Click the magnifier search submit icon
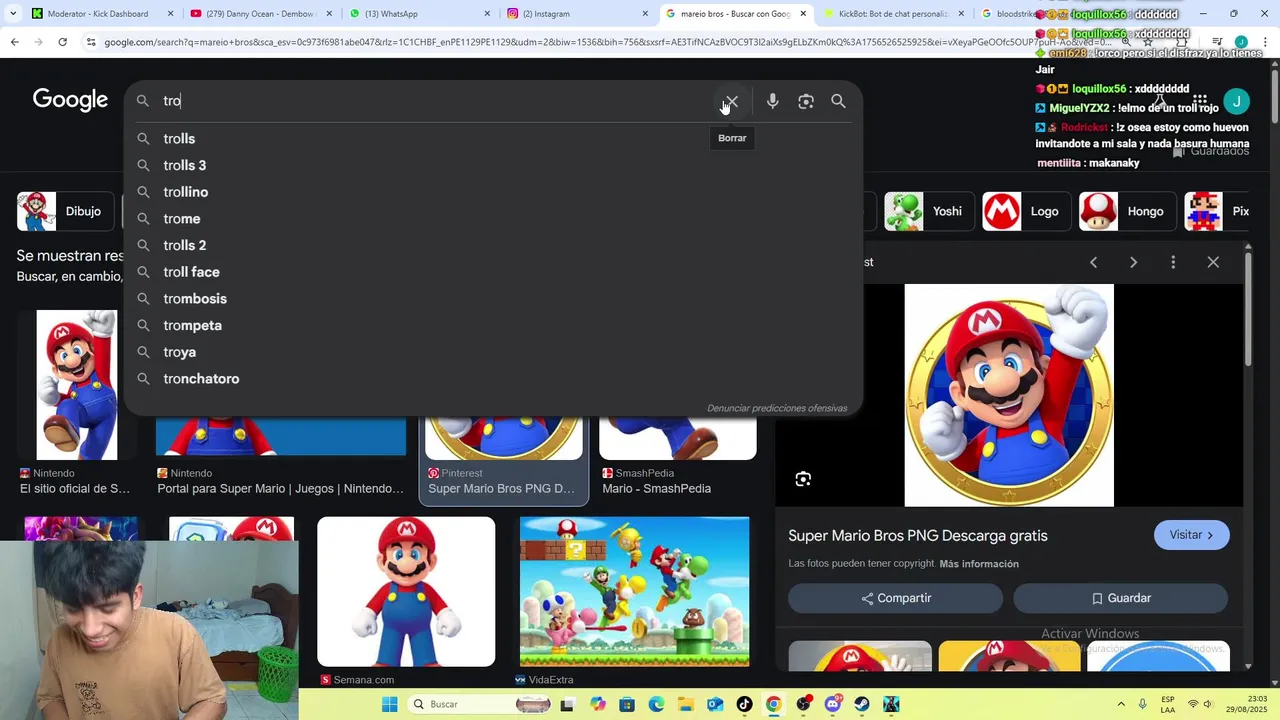 pyautogui.click(x=838, y=101)
